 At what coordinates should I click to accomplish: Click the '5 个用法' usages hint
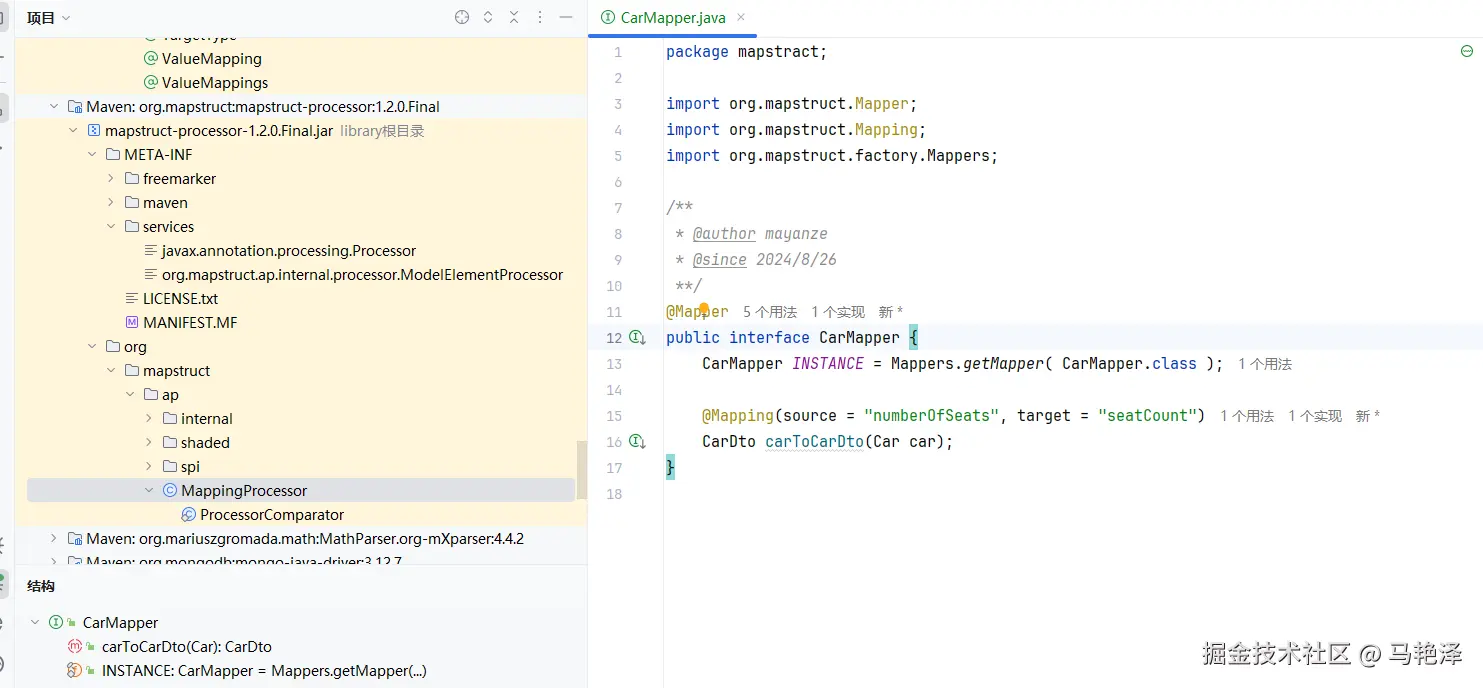click(769, 312)
